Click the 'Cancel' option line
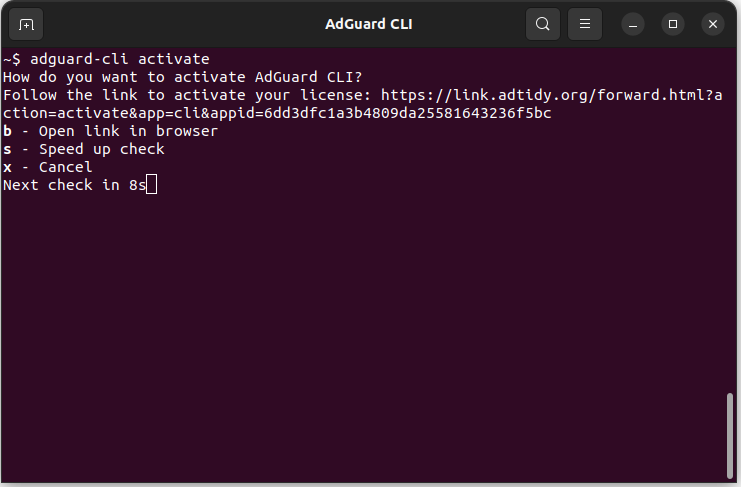This screenshot has height=487, width=741. [x=65, y=167]
